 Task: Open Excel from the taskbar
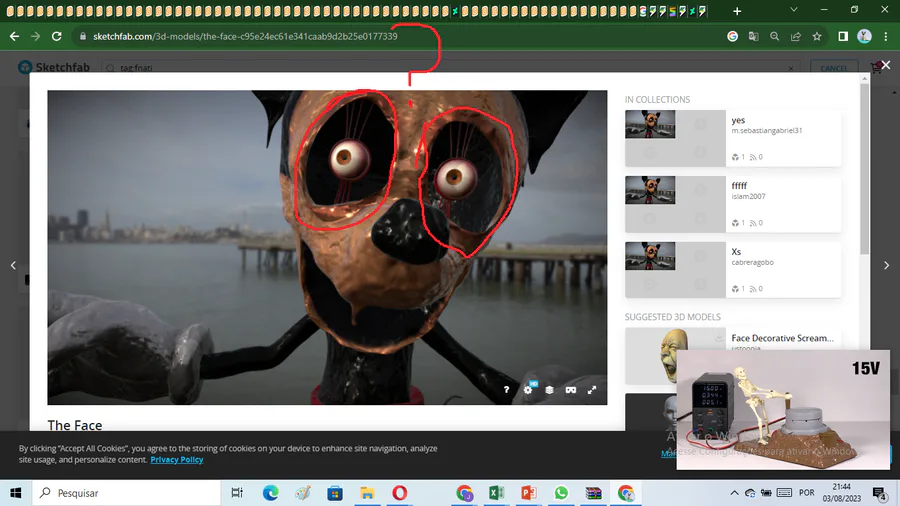coord(496,493)
